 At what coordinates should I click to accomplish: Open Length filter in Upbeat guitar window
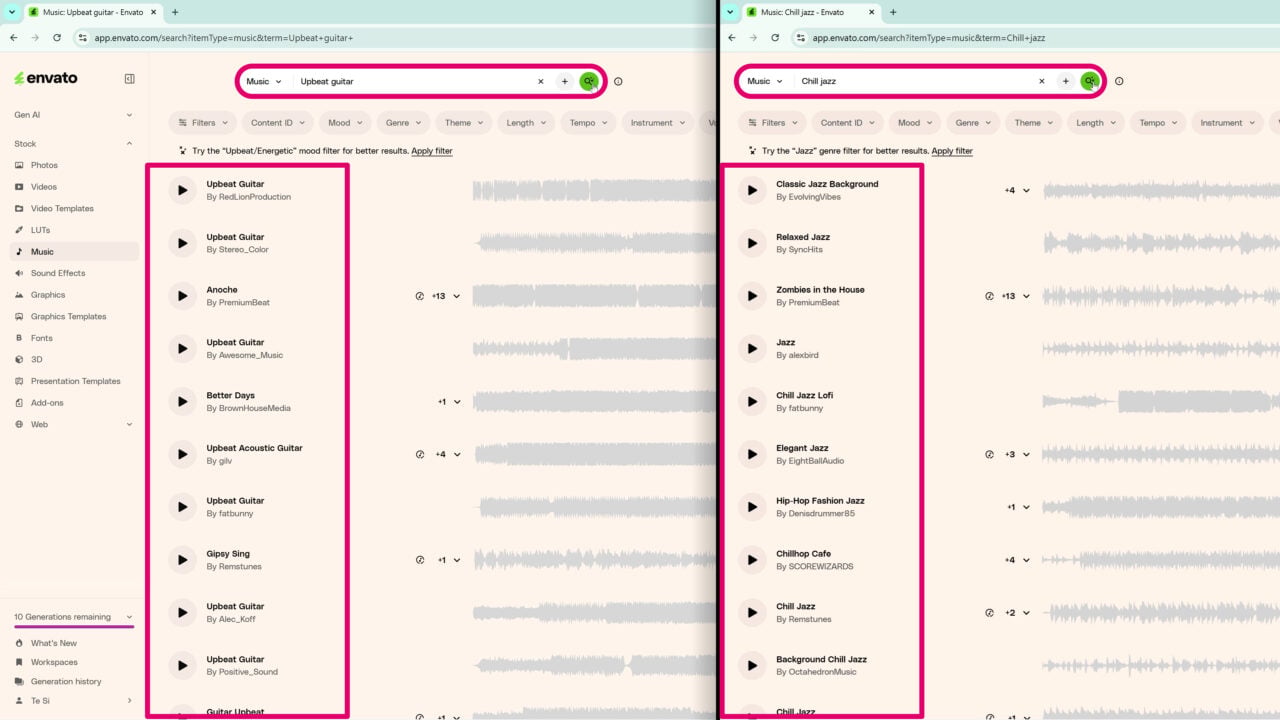[x=526, y=123]
